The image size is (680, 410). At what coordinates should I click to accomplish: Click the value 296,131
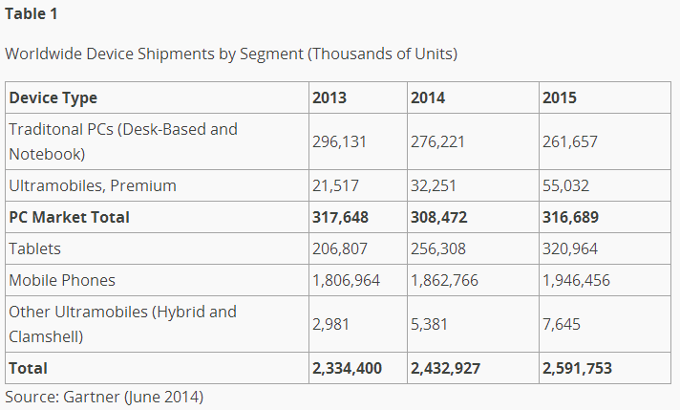click(339, 141)
